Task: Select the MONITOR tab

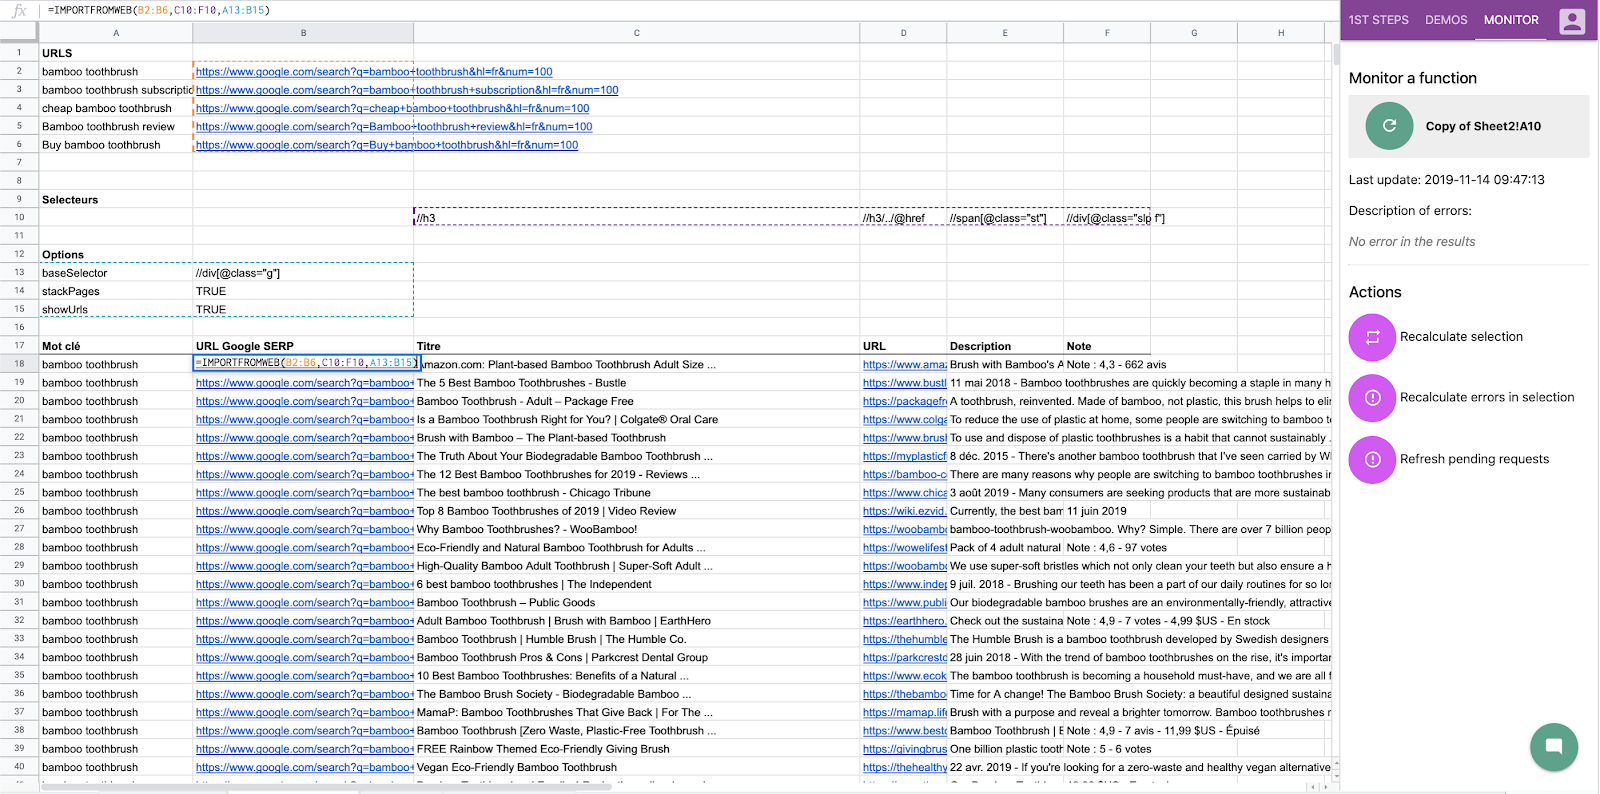Action: (x=1511, y=20)
